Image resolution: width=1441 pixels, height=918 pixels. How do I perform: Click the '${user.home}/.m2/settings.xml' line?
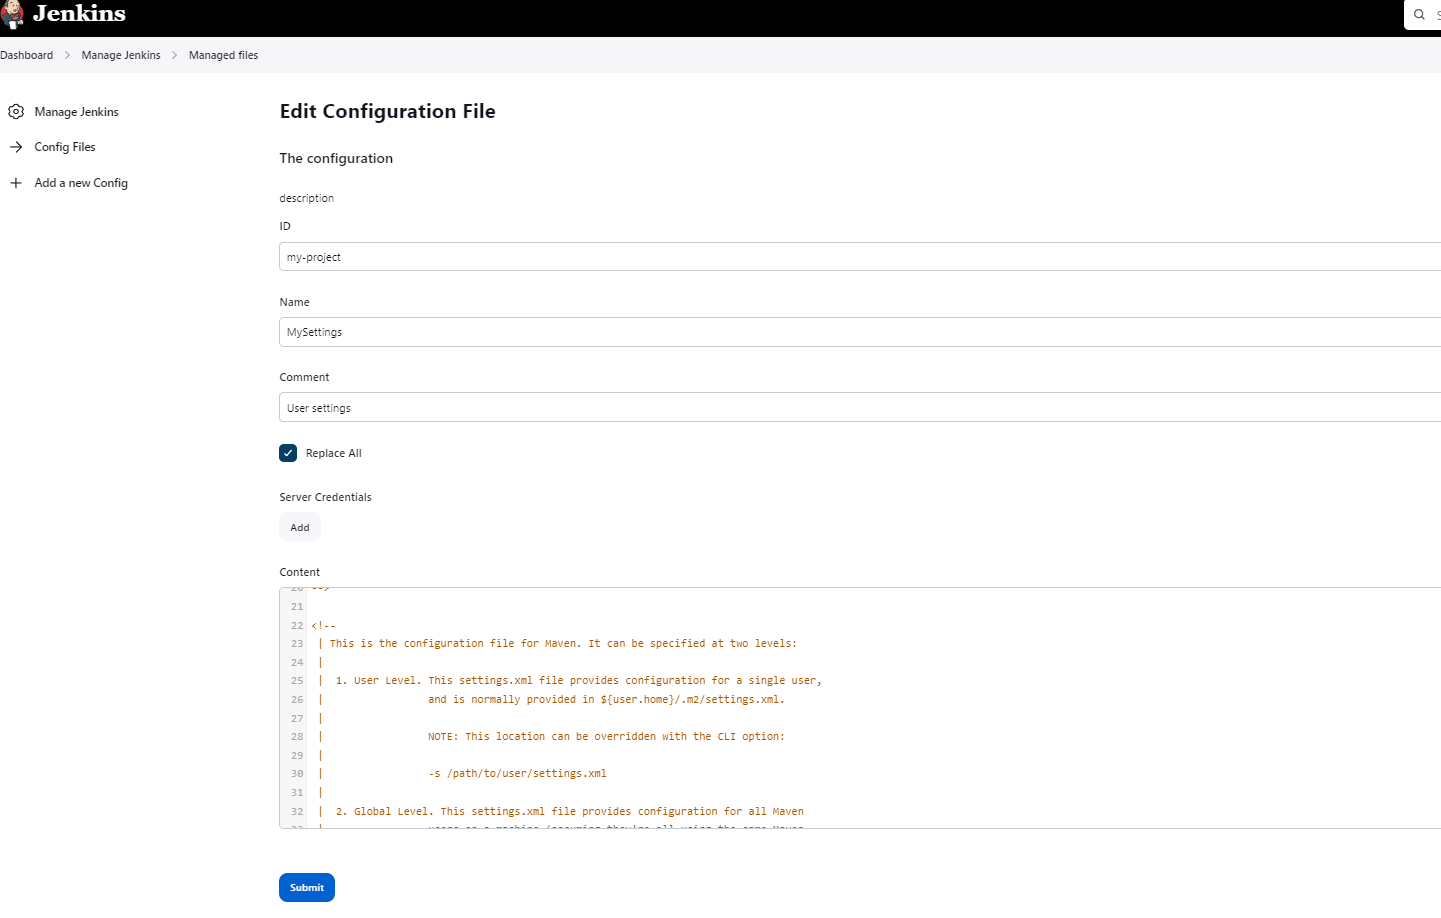point(606,700)
